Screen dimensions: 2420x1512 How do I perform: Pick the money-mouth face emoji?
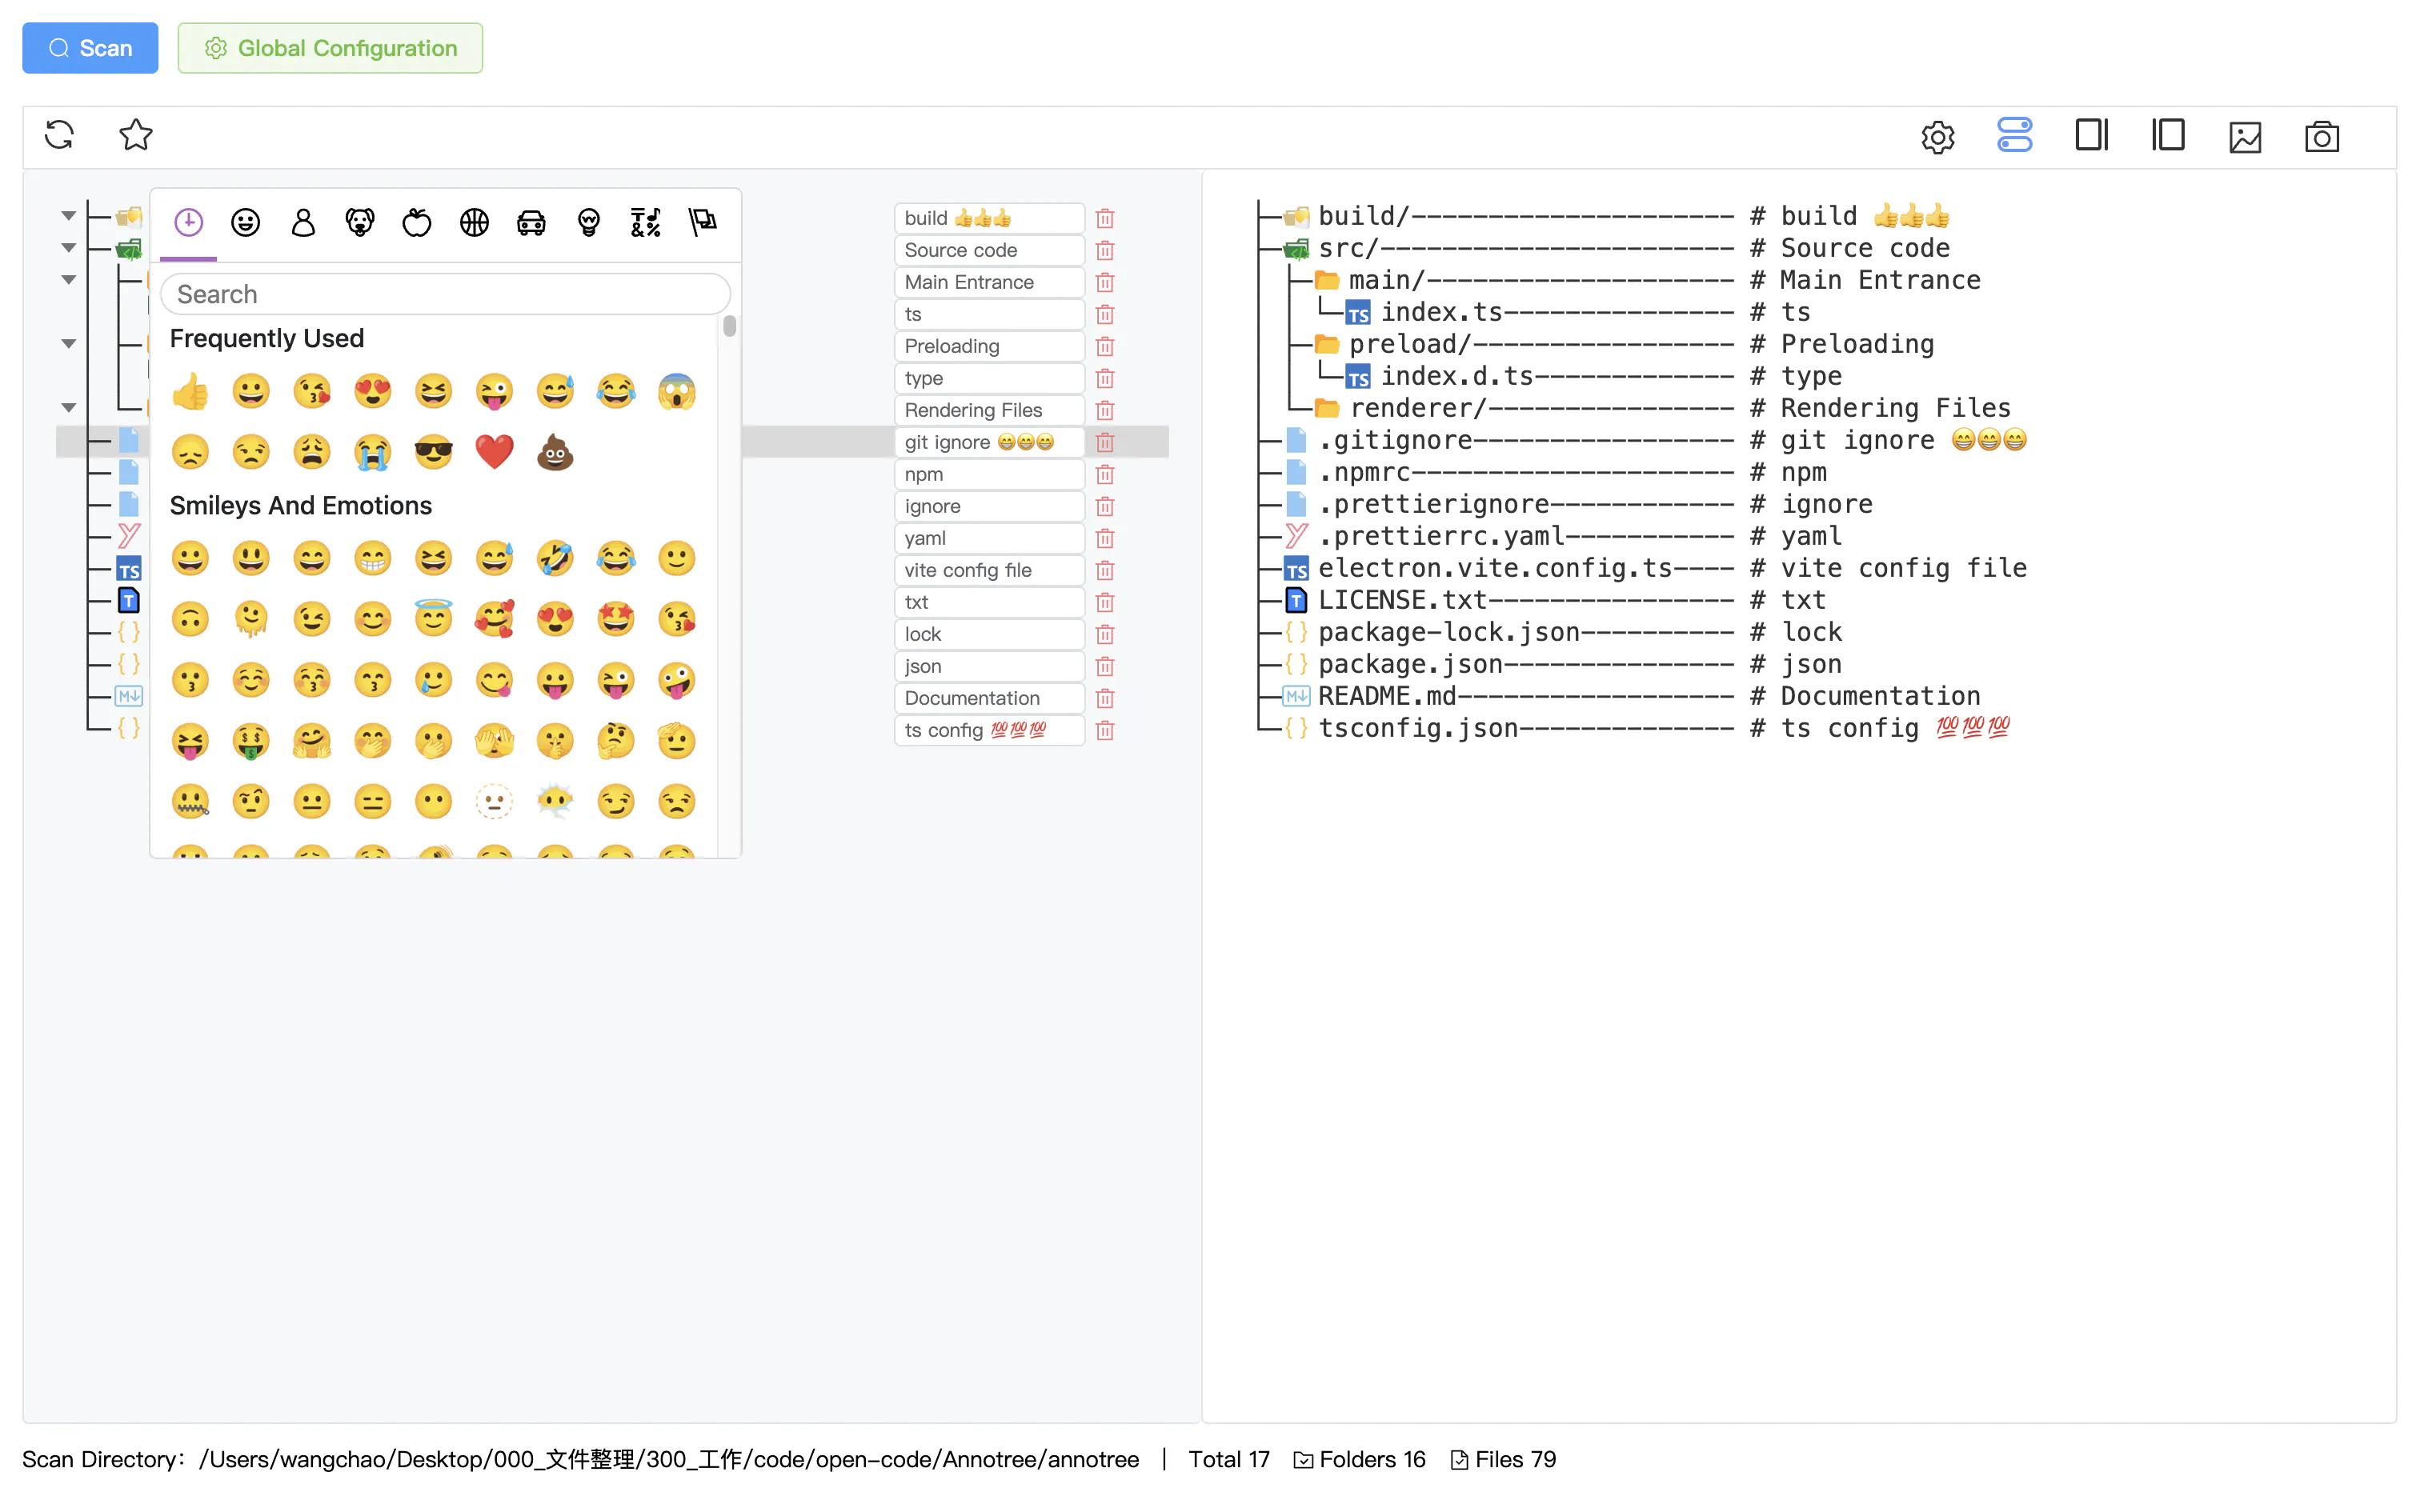251,741
